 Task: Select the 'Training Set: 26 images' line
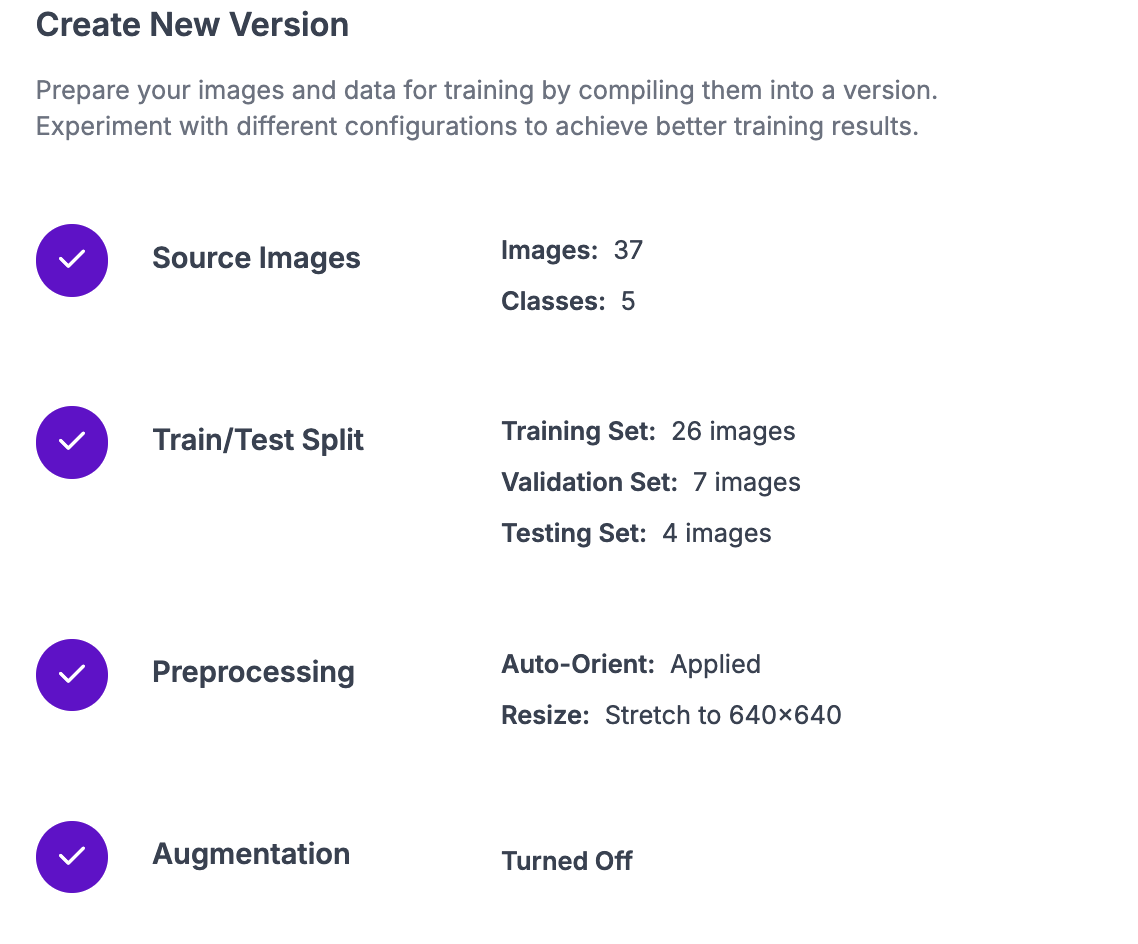648,432
